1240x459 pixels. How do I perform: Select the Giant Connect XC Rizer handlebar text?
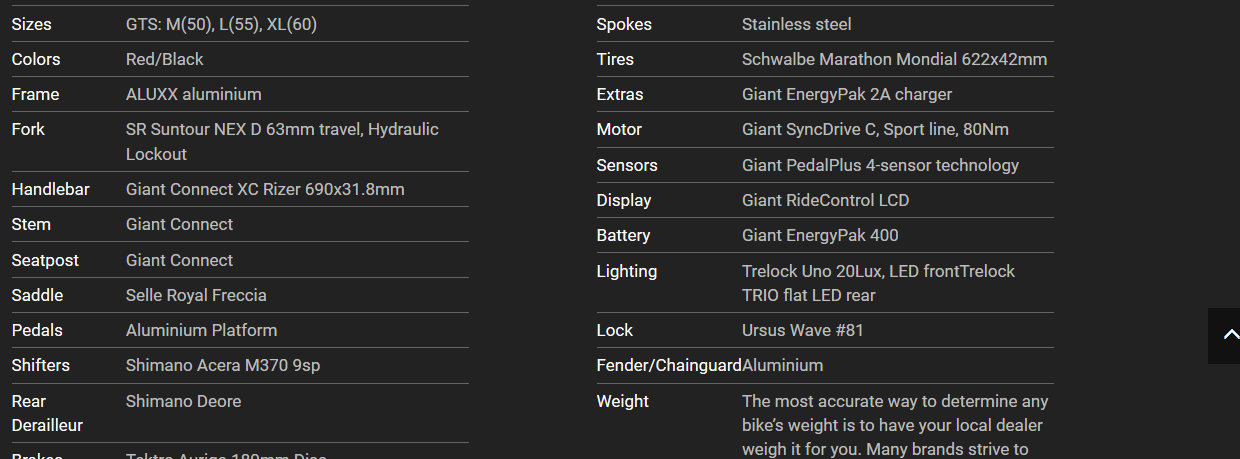pos(265,189)
